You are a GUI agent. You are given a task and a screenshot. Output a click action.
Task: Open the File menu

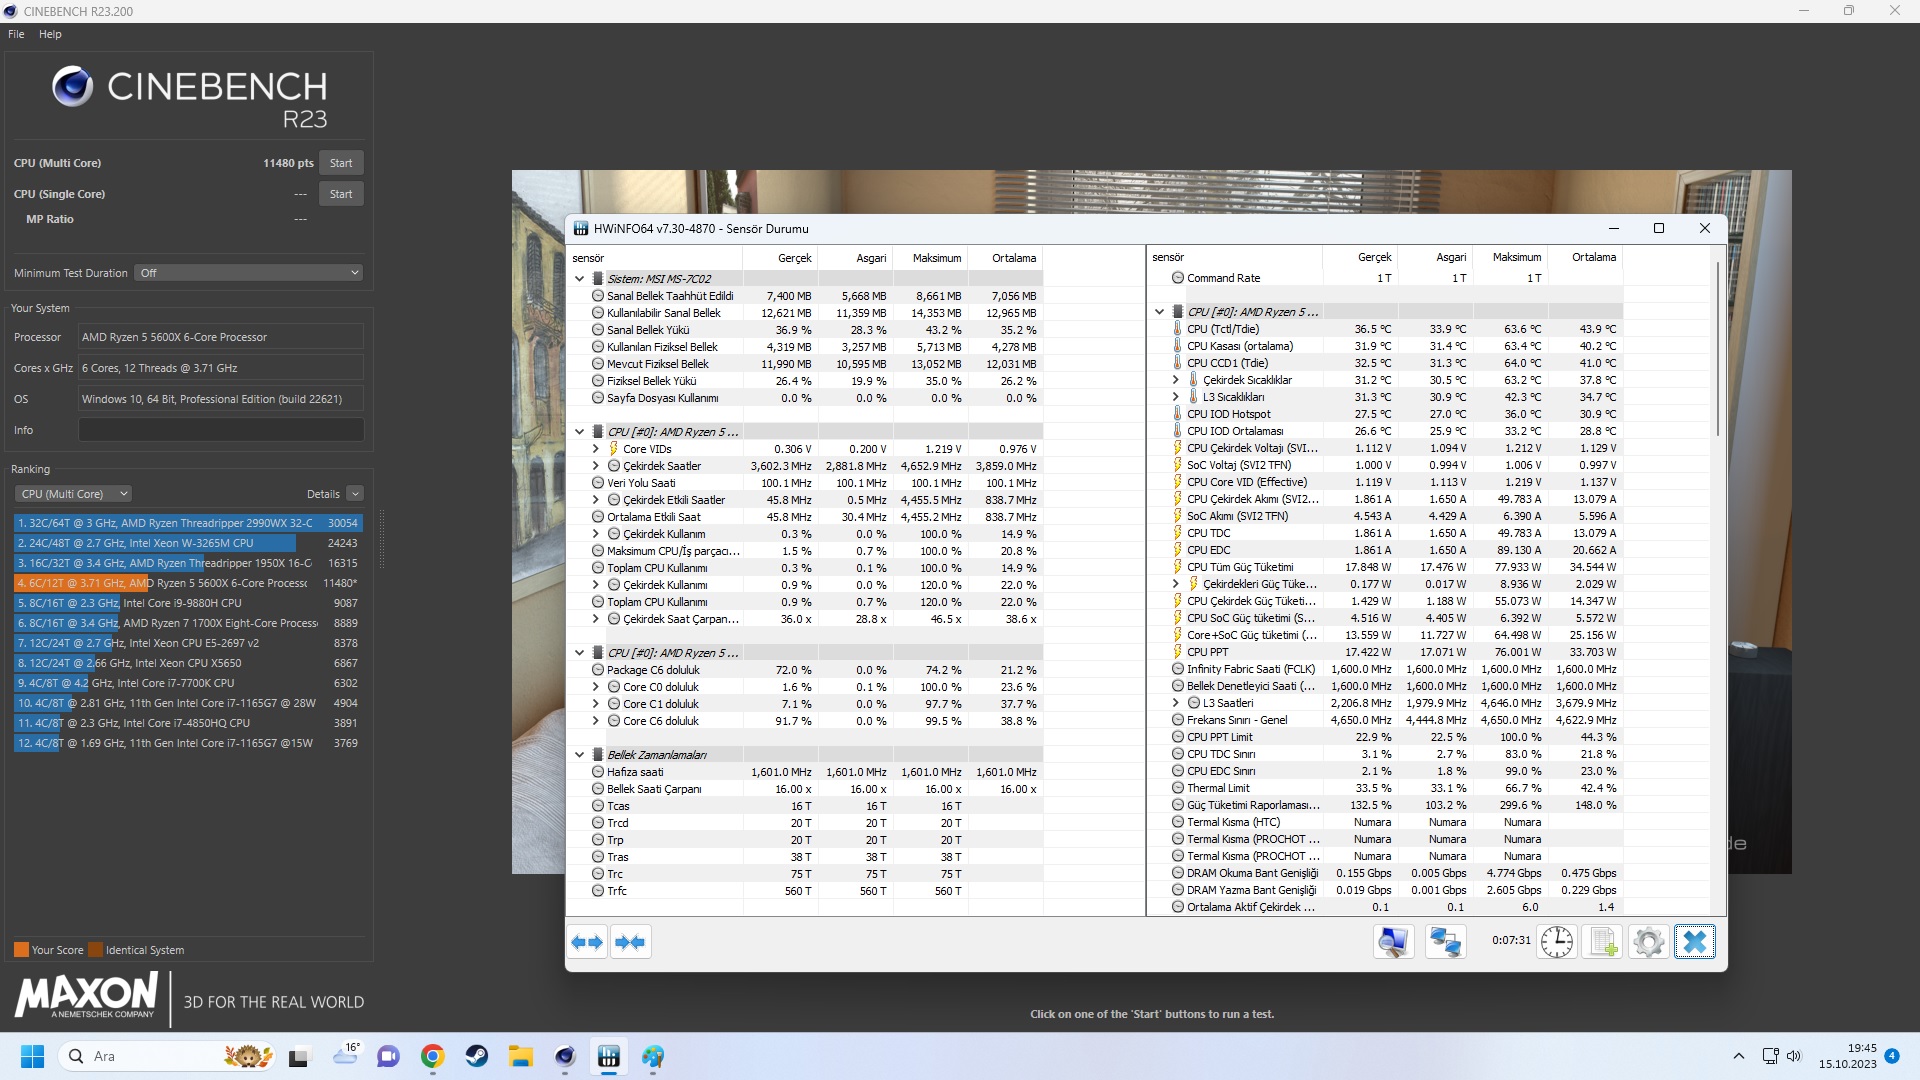click(16, 34)
